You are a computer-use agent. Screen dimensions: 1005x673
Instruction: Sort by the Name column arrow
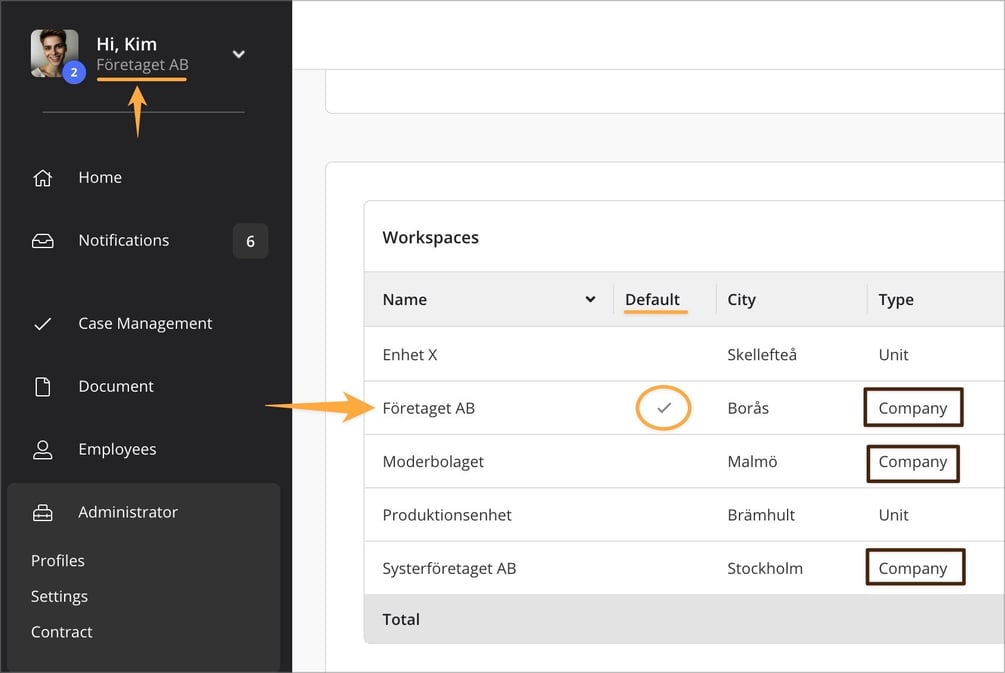point(590,299)
